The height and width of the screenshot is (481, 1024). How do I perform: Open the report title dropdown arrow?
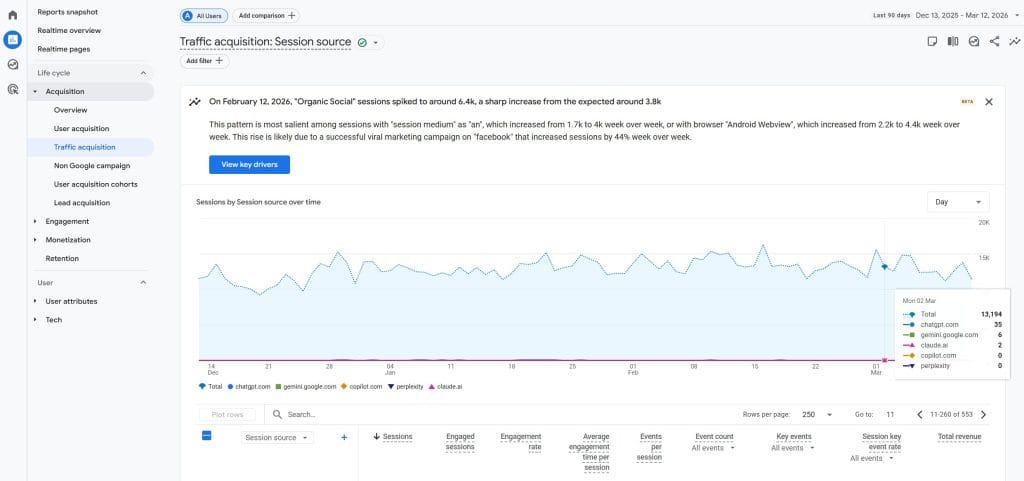pos(376,42)
